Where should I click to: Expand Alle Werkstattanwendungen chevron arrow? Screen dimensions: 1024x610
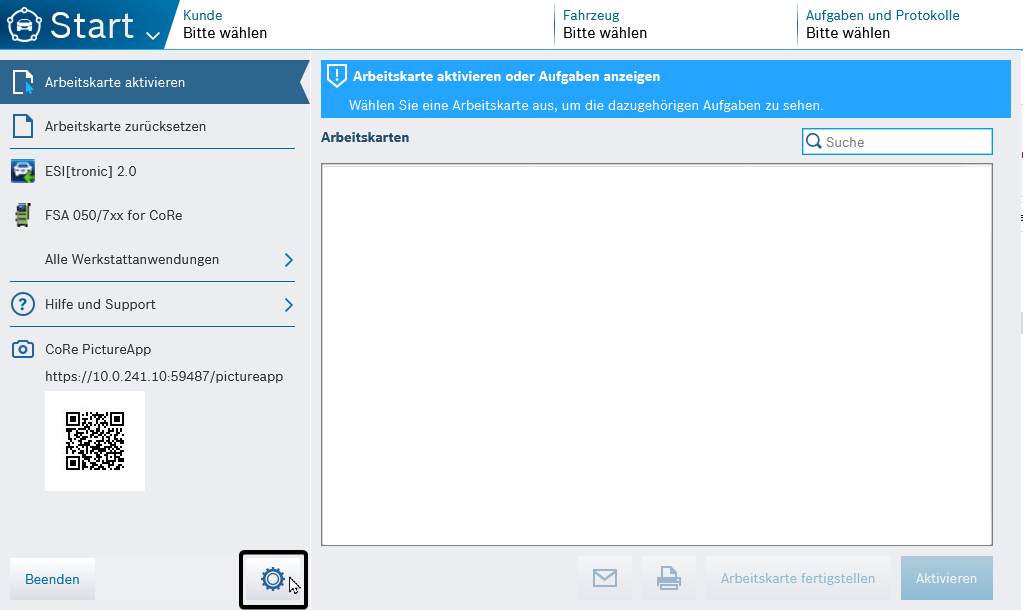(289, 260)
